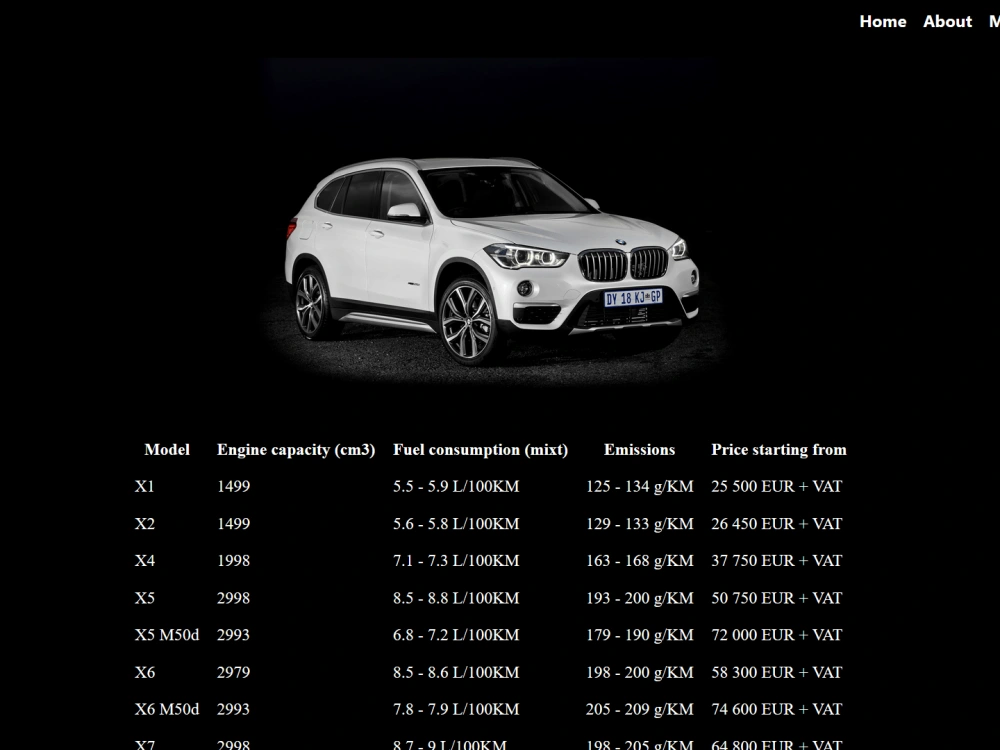Image resolution: width=1000 pixels, height=750 pixels.
Task: Open the Home navigation link
Action: [x=883, y=22]
